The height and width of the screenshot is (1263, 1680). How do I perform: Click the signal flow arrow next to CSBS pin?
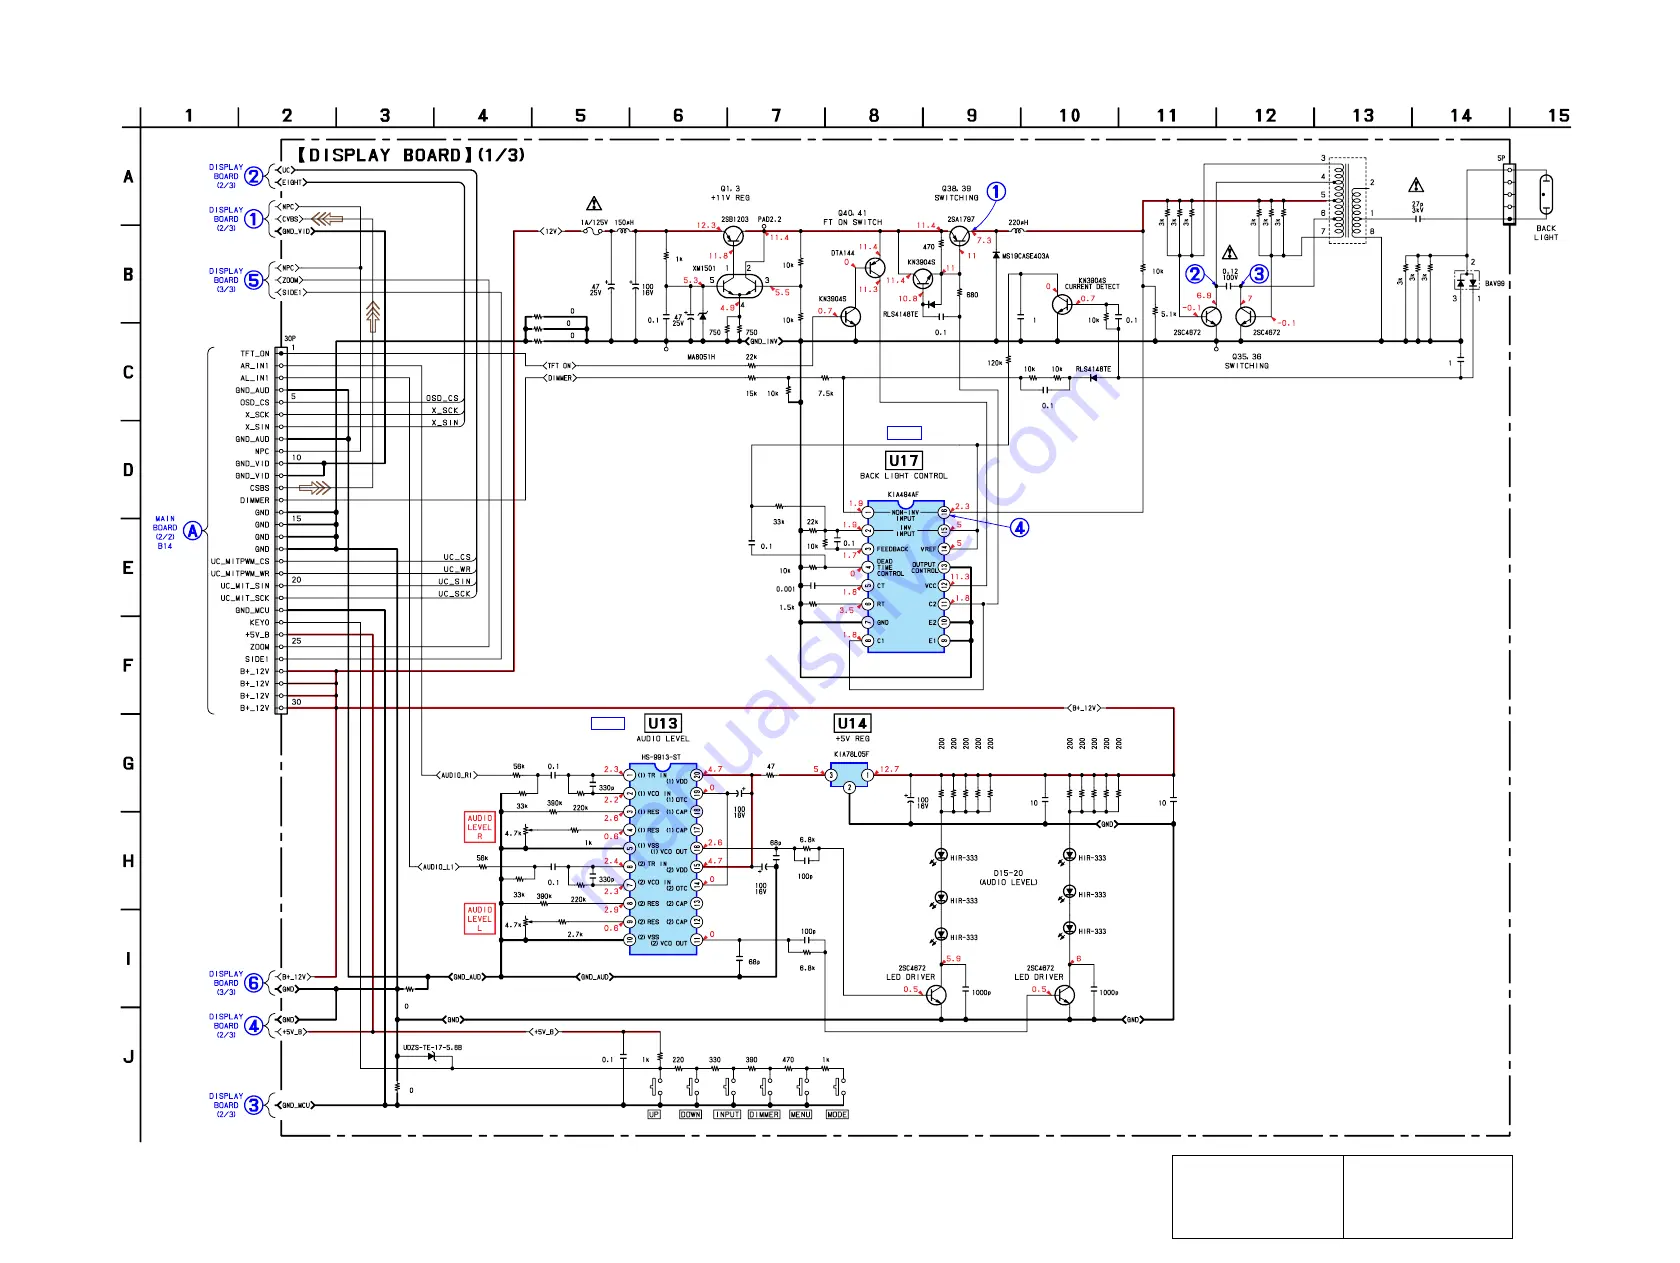pyautogui.click(x=315, y=488)
